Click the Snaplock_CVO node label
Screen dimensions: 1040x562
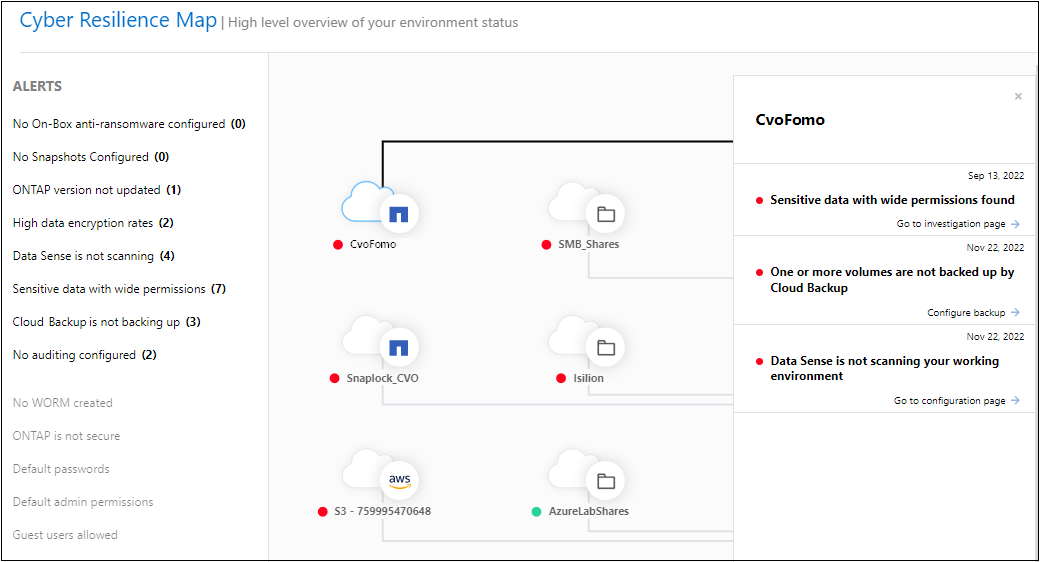pyautogui.click(x=383, y=378)
